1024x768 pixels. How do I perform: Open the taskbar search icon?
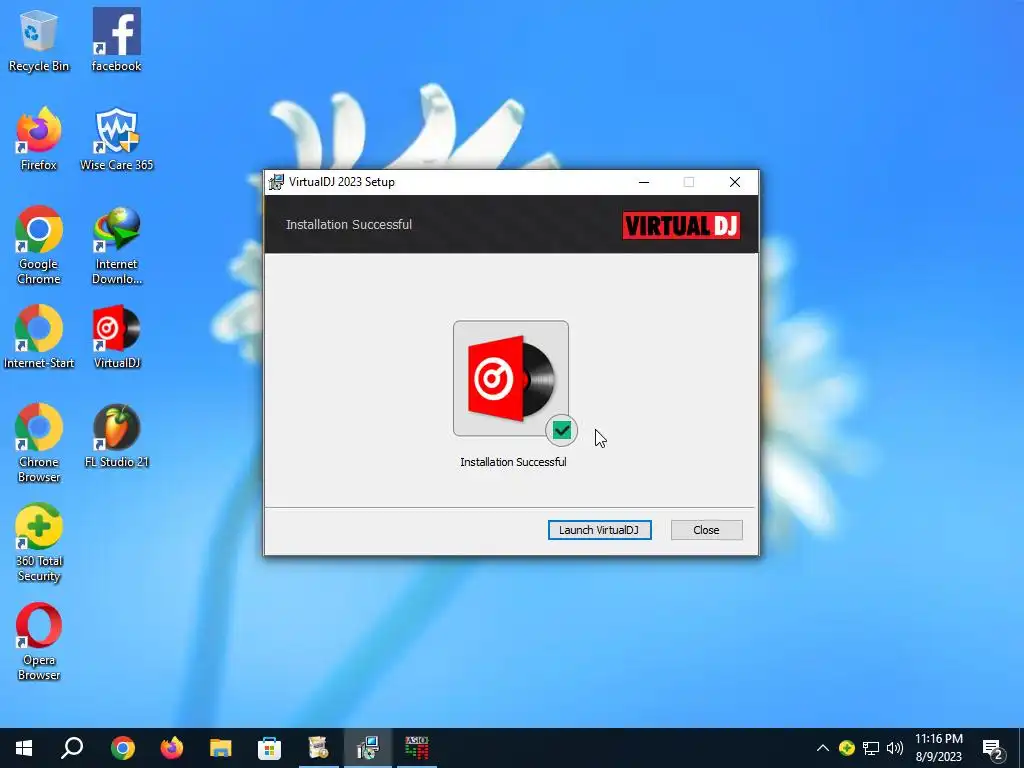coord(72,748)
